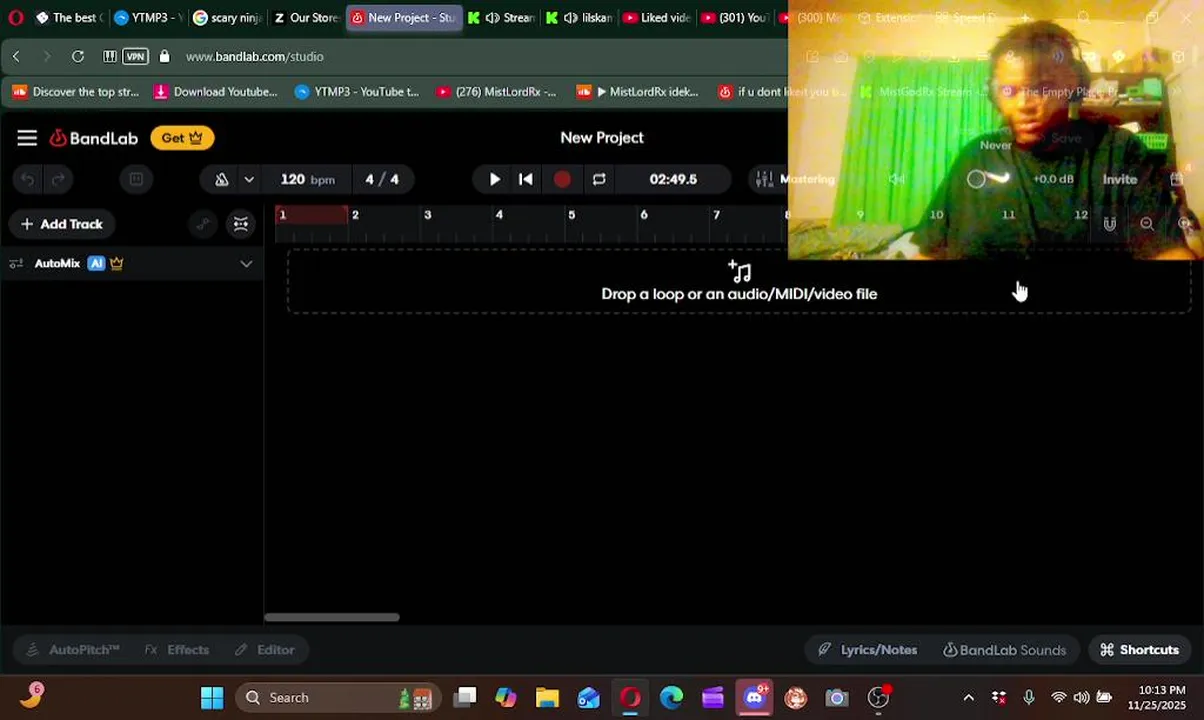1204x720 pixels.
Task: Show keyboard Shortcuts
Action: (1139, 650)
